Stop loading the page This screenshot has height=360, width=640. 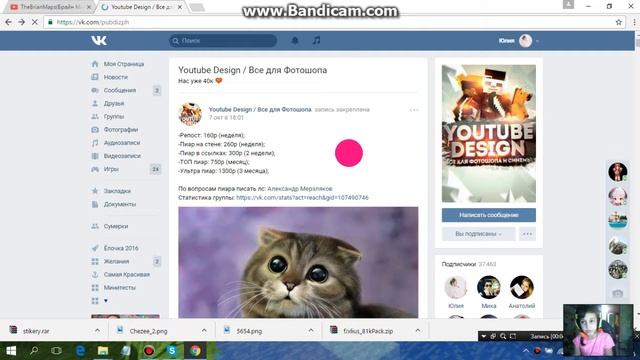[35, 22]
